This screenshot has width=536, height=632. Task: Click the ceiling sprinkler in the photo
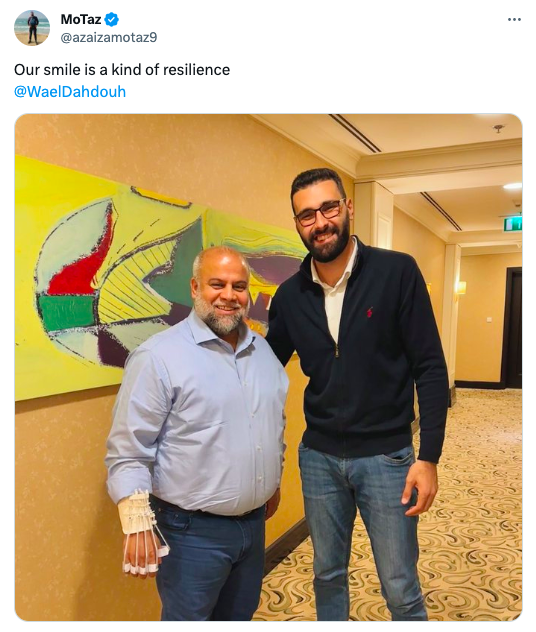pos(499,129)
